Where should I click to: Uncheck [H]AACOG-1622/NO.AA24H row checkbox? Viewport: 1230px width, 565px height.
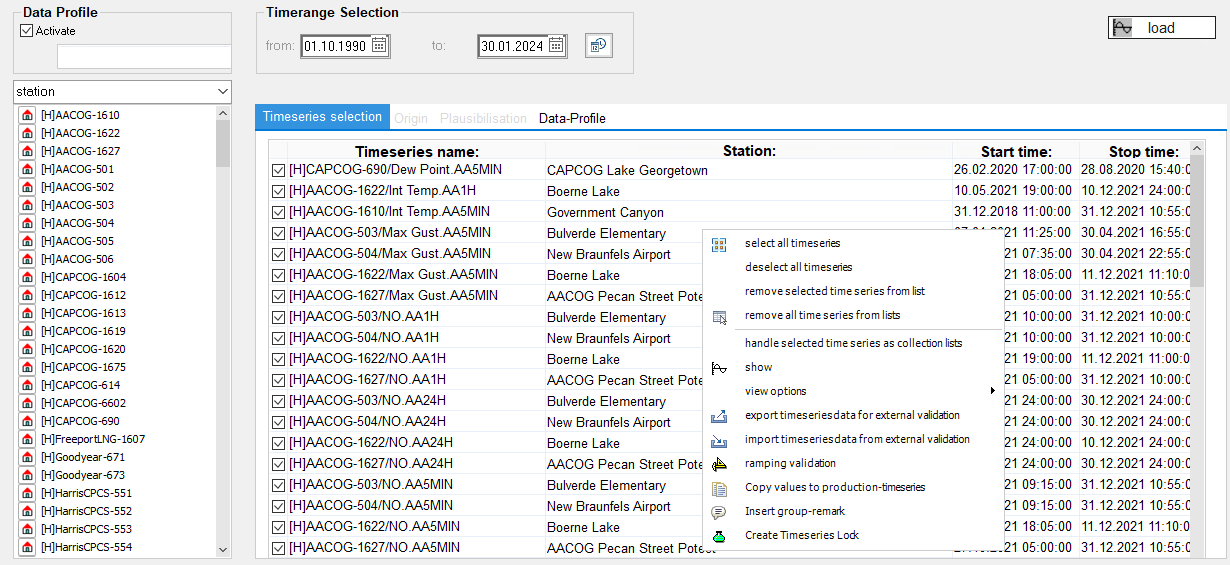tap(278, 443)
